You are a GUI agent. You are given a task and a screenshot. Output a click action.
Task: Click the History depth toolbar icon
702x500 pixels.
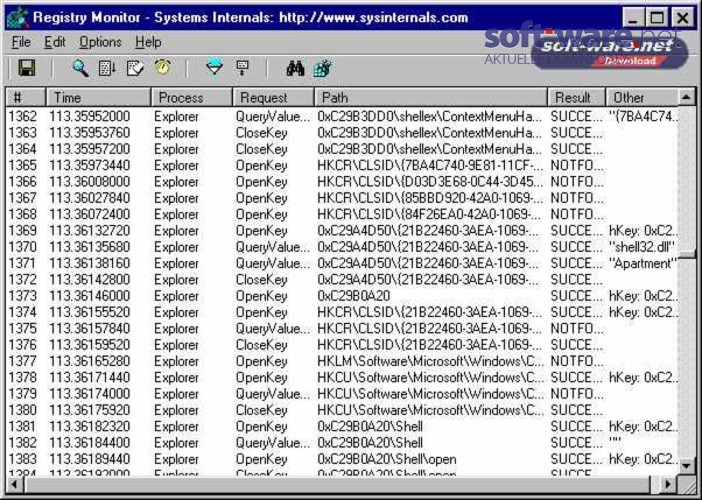tap(242, 68)
